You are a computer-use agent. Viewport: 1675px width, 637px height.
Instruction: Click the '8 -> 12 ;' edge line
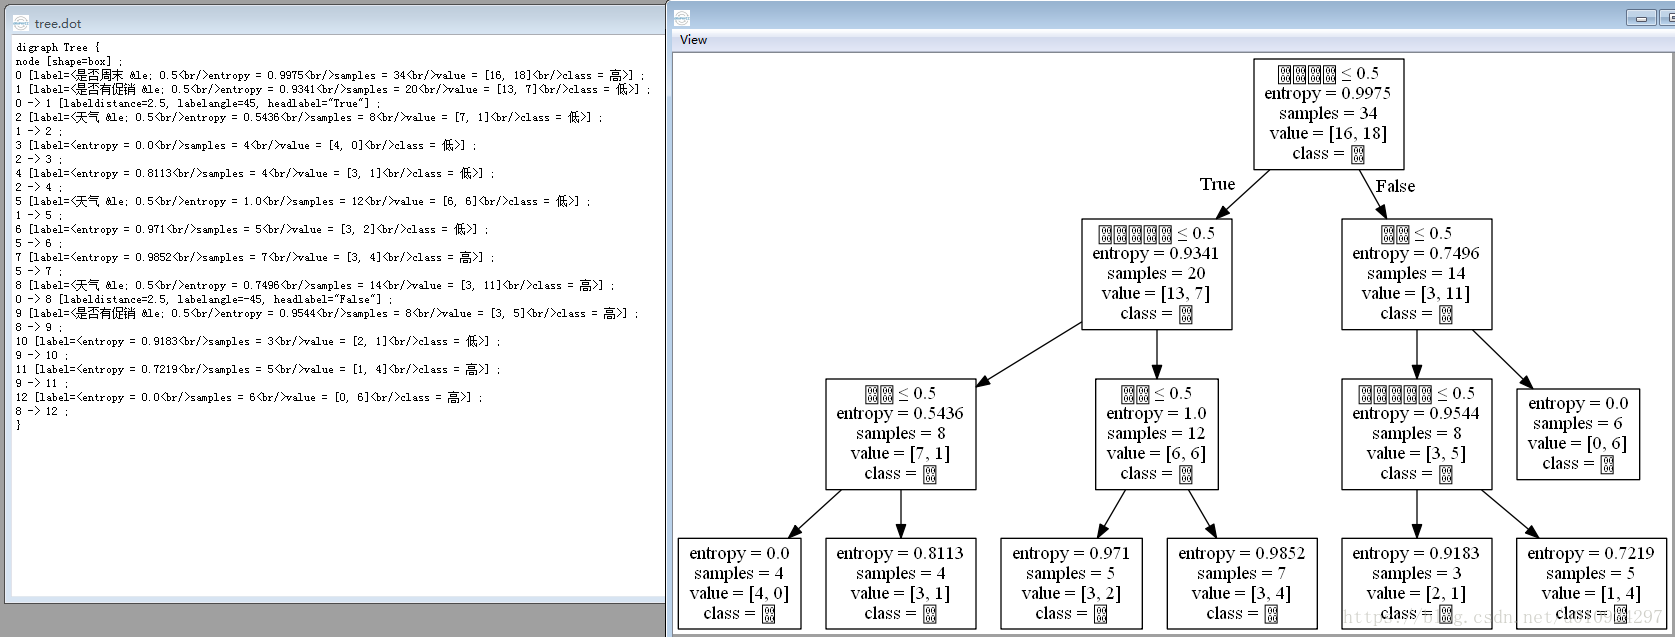click(42, 411)
